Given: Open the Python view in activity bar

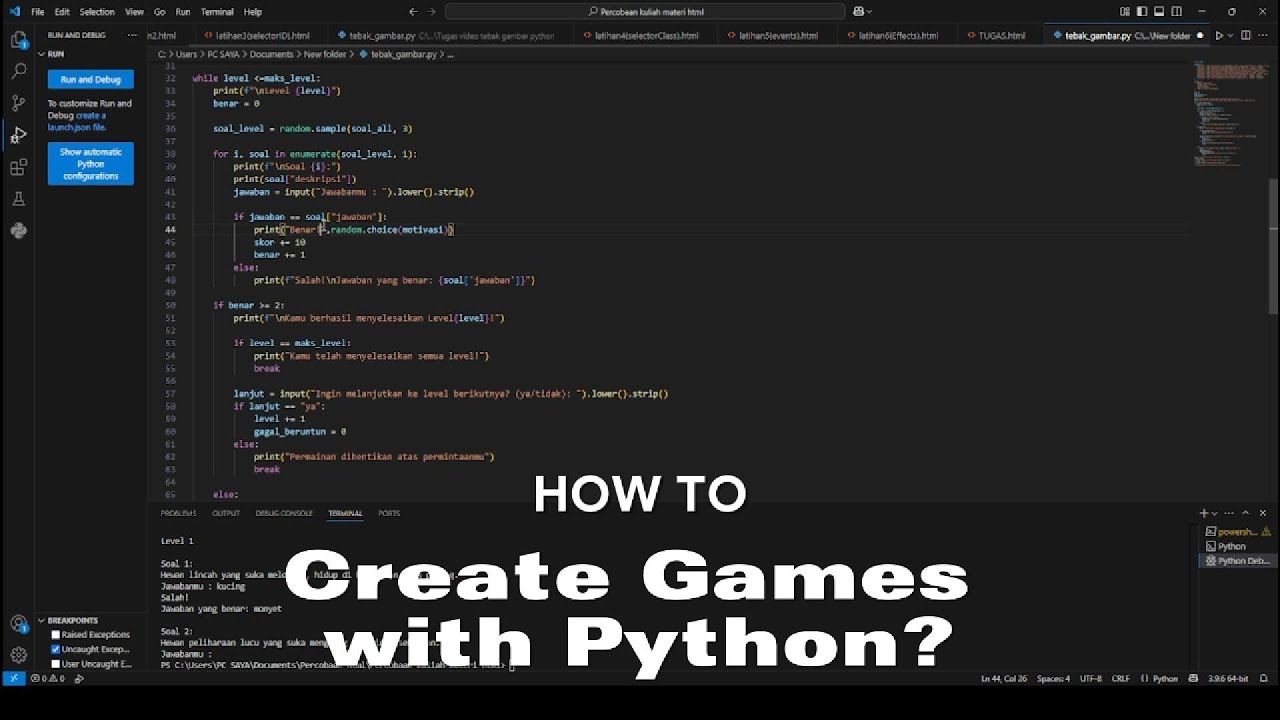Looking at the screenshot, I should tap(18, 230).
